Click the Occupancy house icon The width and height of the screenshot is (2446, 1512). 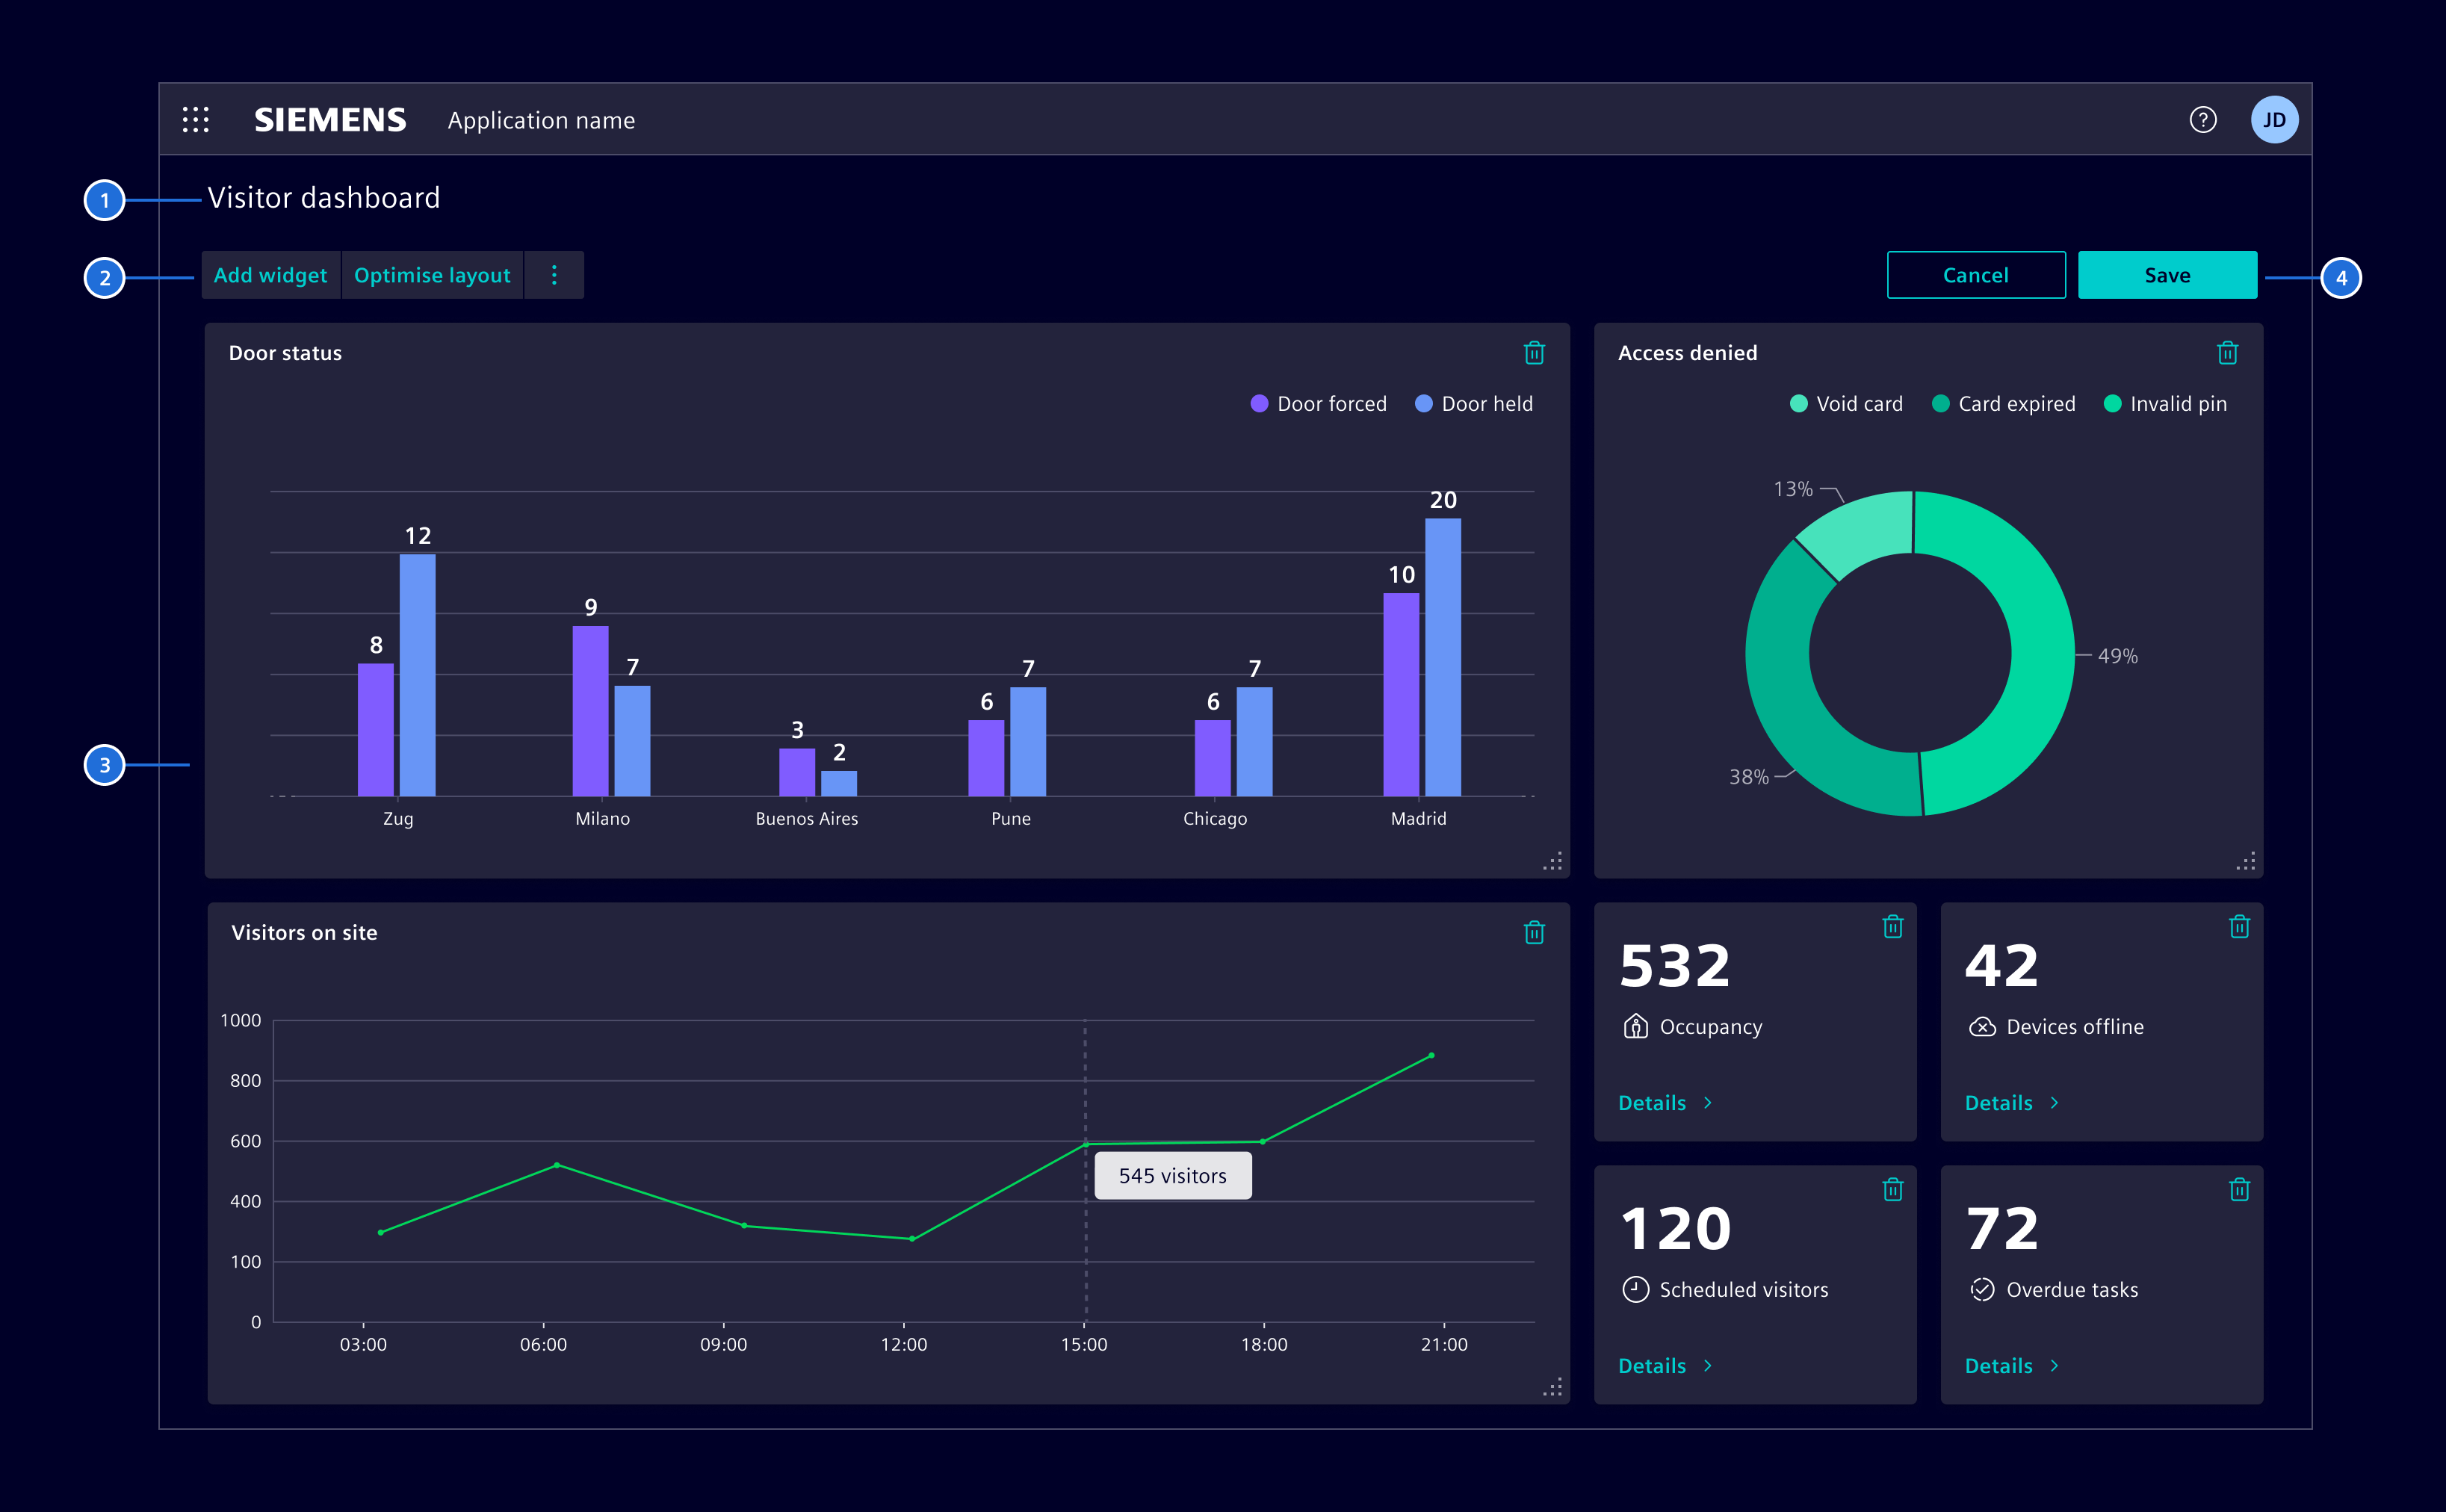click(1636, 1026)
